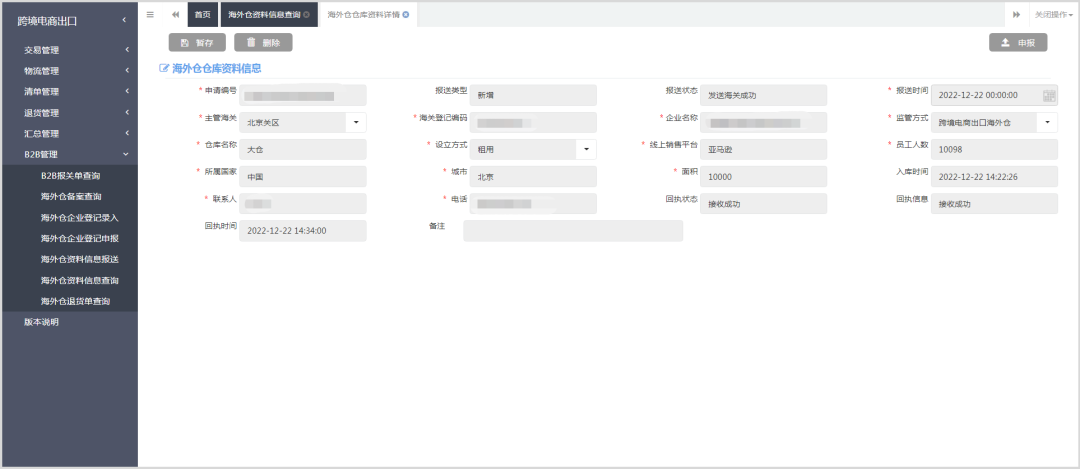Screen dimensions: 1080x469
Task: Click the 申报 submit button
Action: 1018,43
